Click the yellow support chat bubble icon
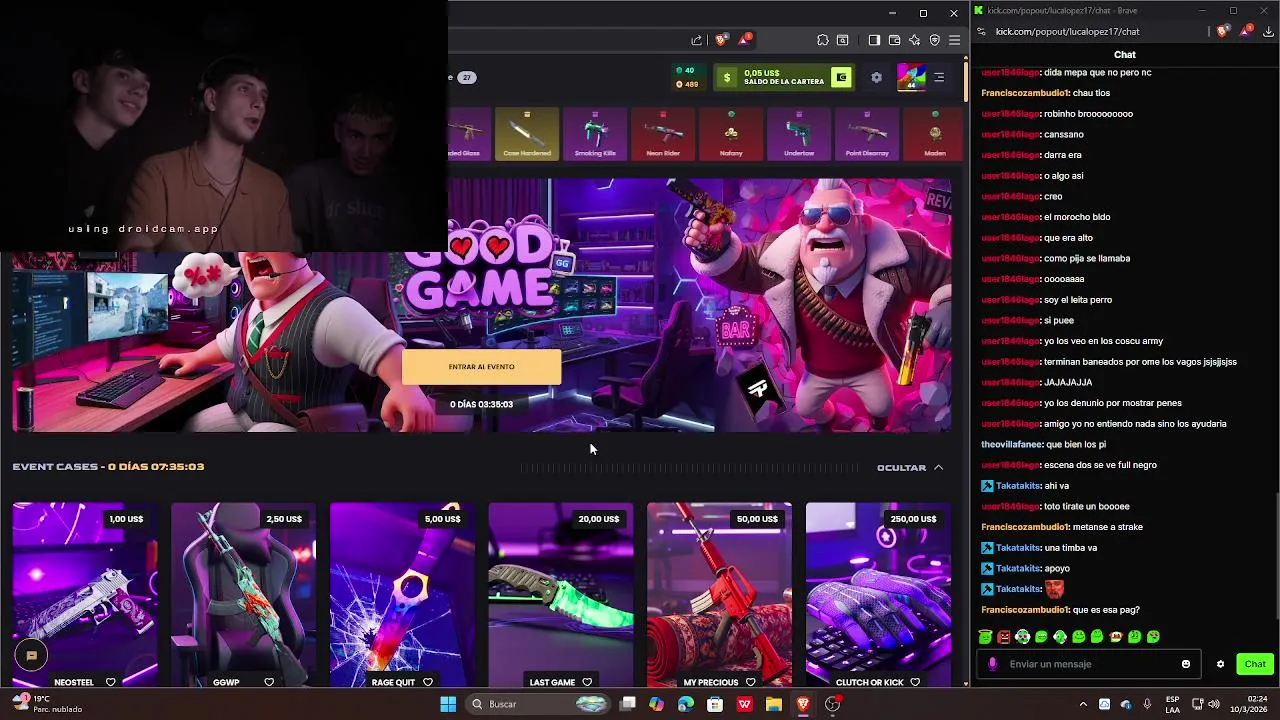 [x=31, y=655]
